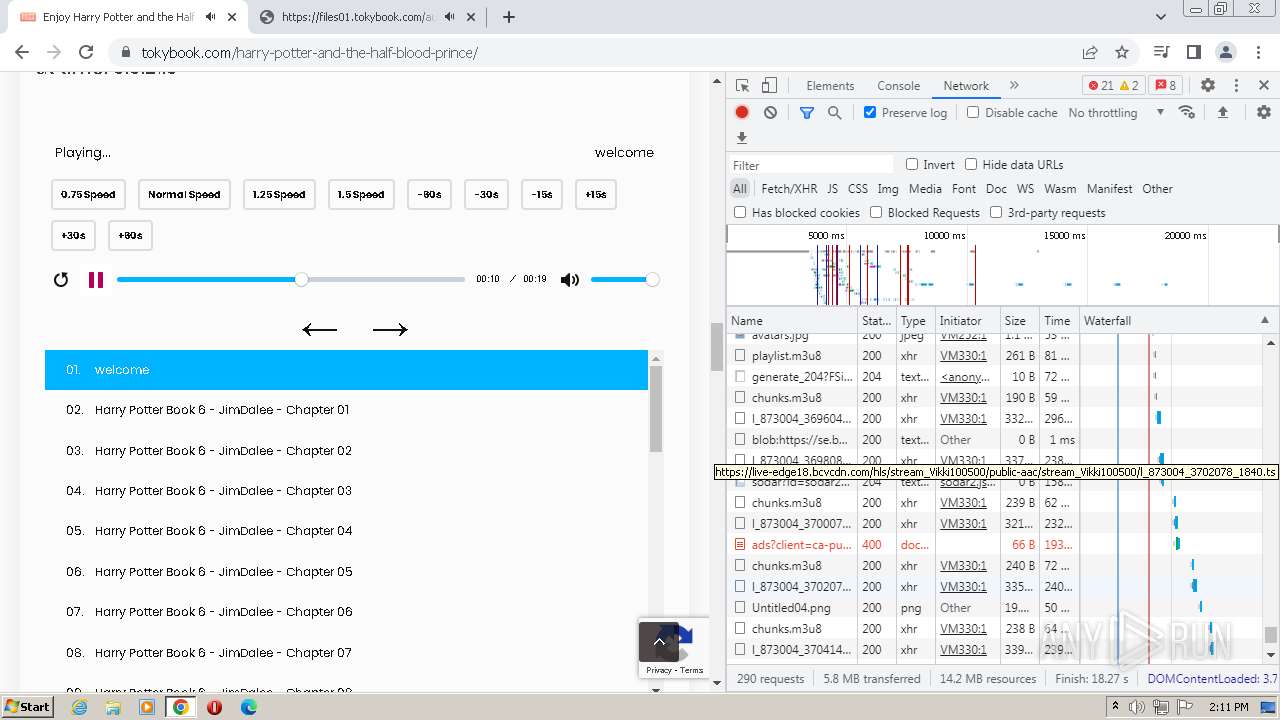
Task: Export HAR with download arrow icon
Action: 742,138
